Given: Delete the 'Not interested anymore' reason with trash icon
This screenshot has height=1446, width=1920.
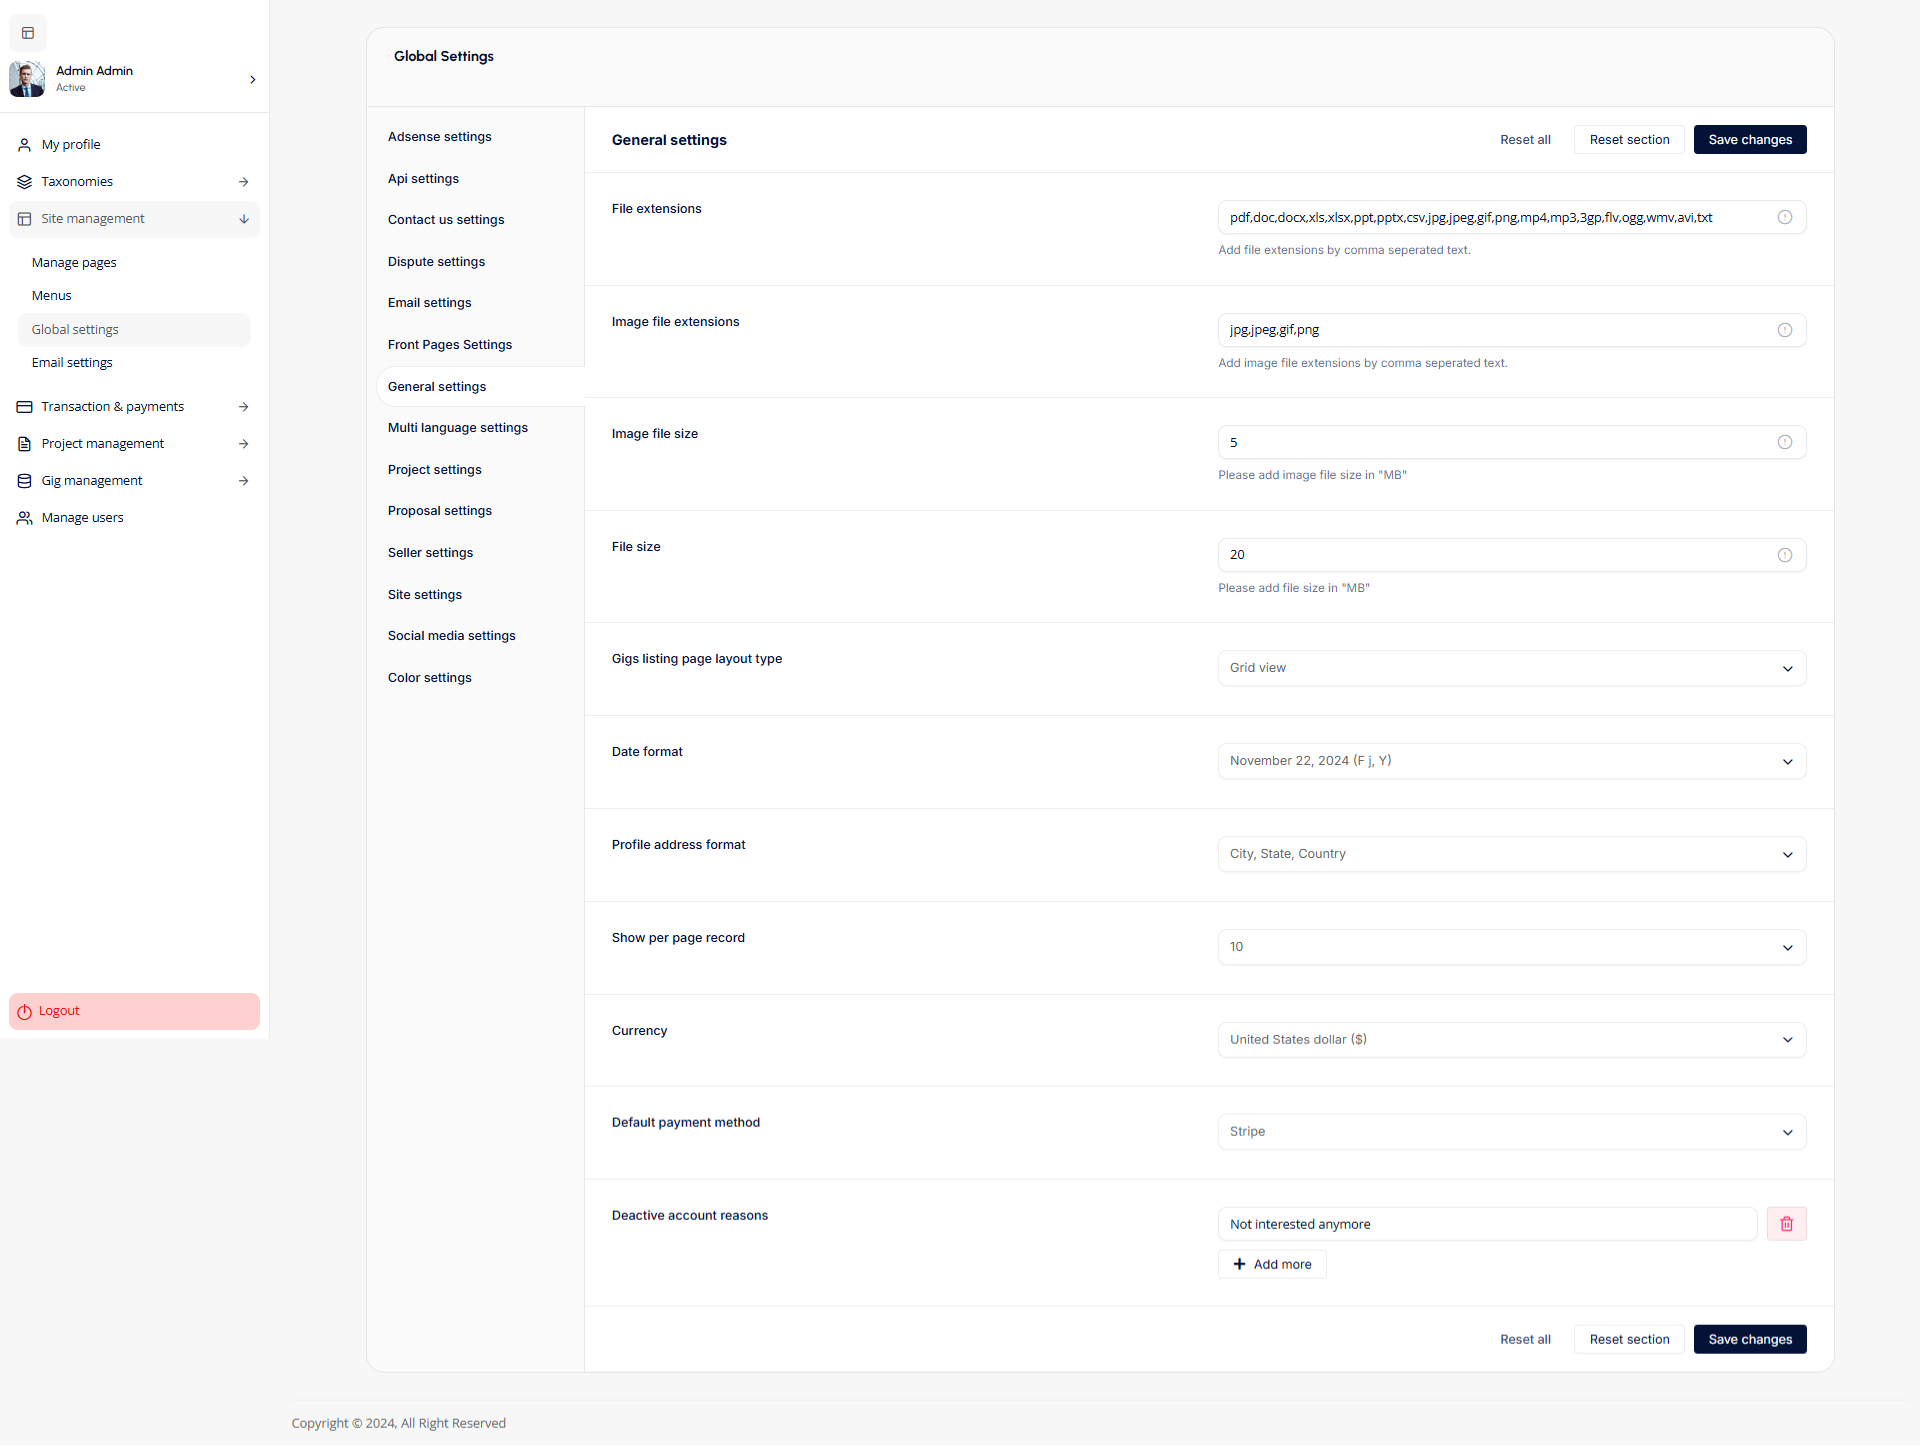Looking at the screenshot, I should pos(1786,1224).
